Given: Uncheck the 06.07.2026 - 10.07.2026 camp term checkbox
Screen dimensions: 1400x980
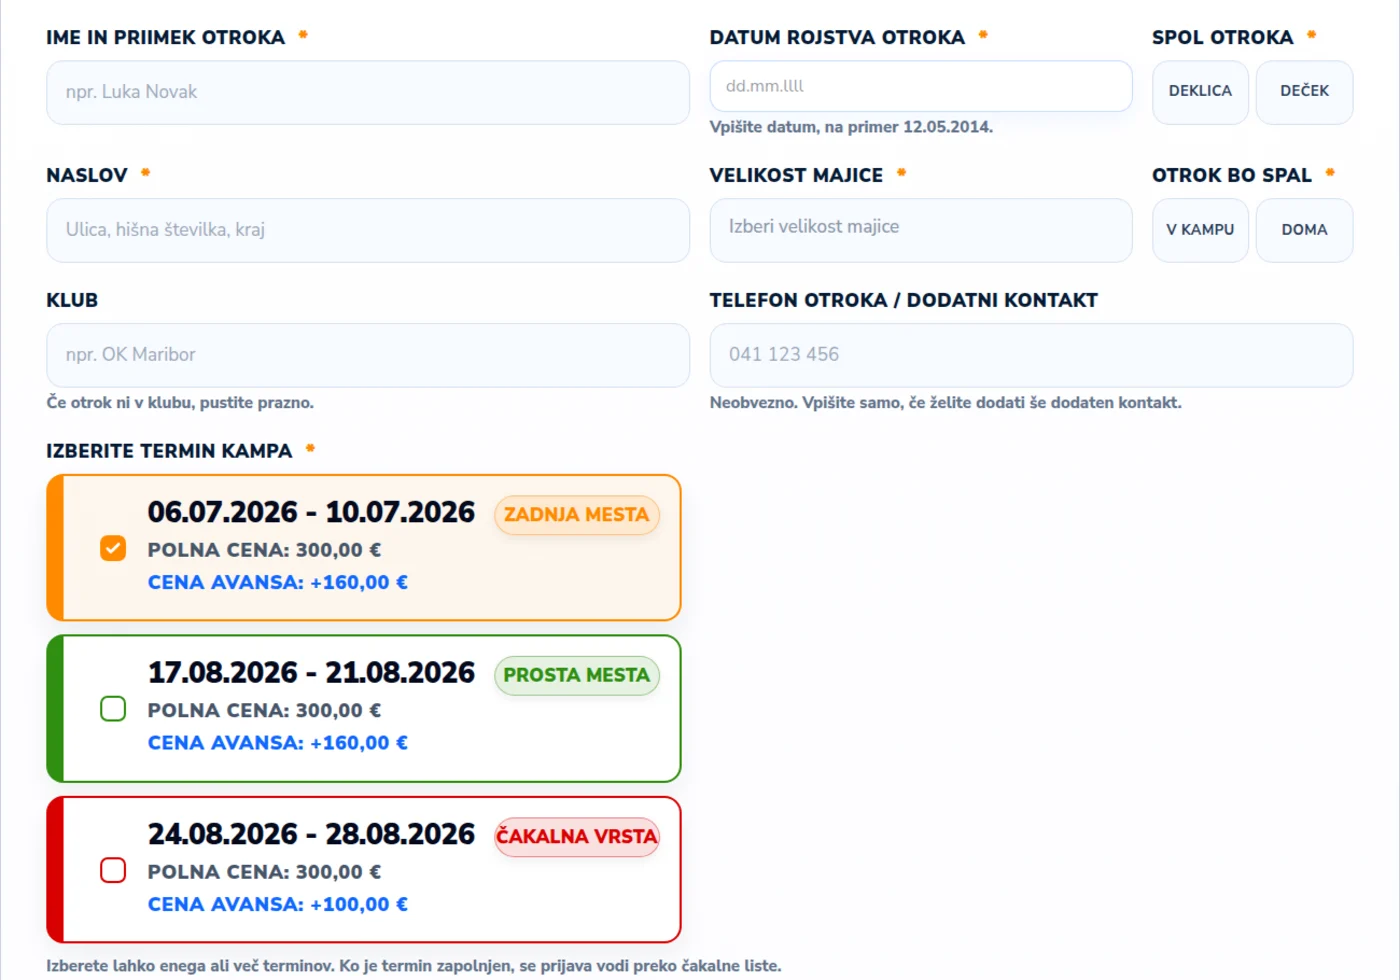Looking at the screenshot, I should 113,548.
